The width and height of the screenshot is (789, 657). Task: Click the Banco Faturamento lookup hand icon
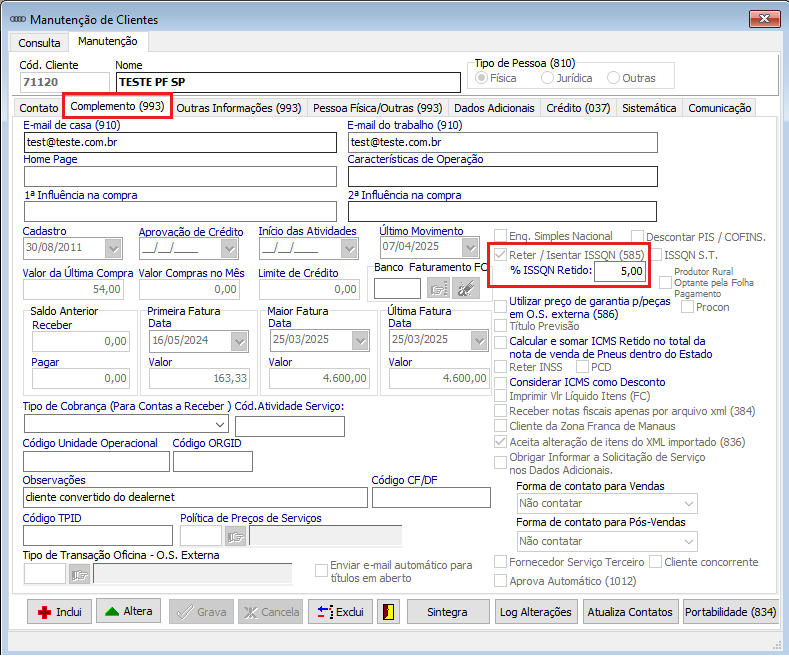(x=438, y=289)
